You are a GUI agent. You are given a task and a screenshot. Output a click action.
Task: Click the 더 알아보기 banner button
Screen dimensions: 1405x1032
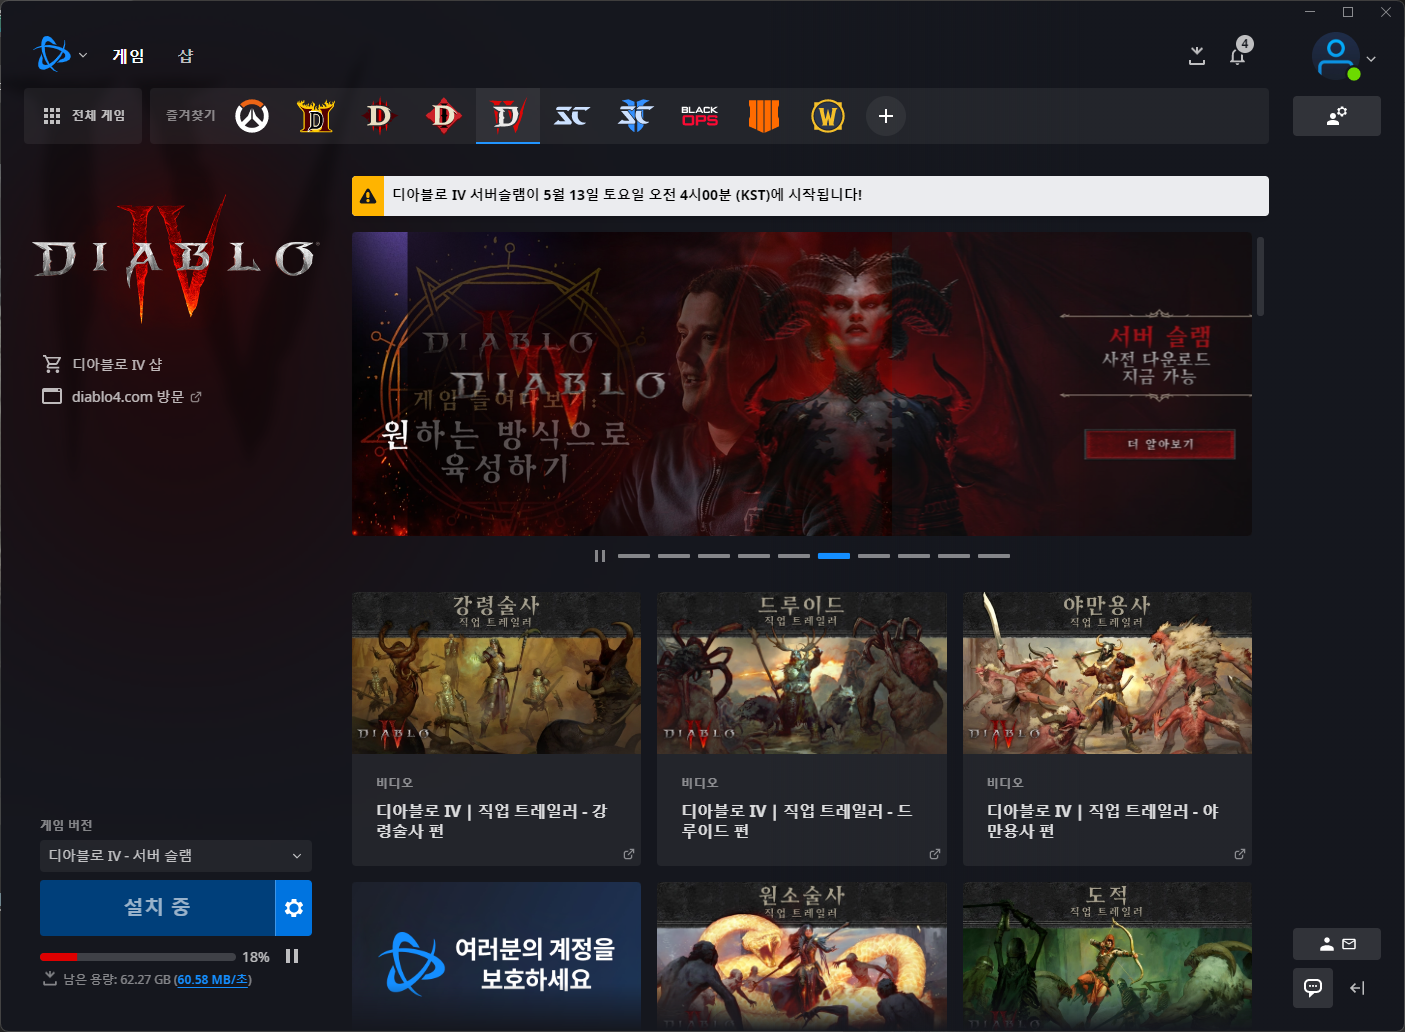tap(1160, 444)
